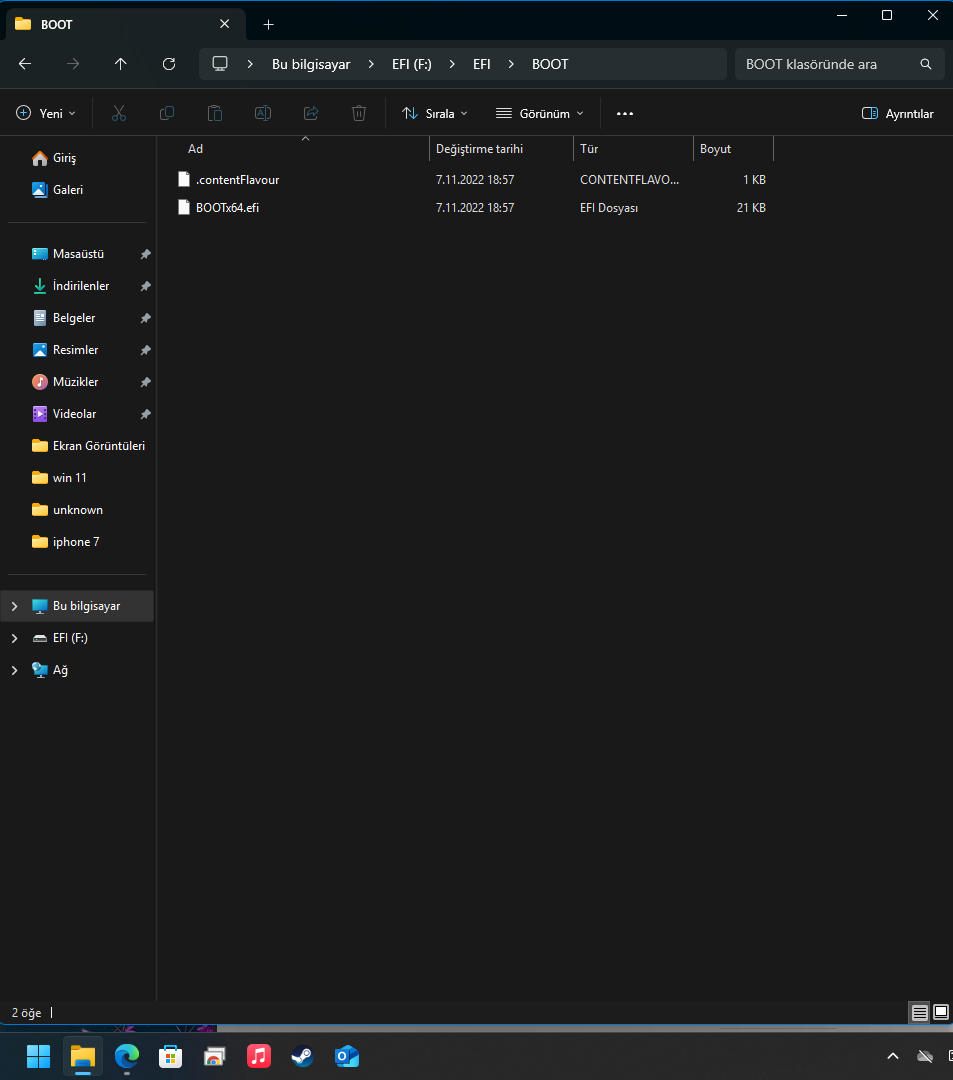Open a new tab with plus button
Screen dimensions: 953x1080
coord(268,24)
